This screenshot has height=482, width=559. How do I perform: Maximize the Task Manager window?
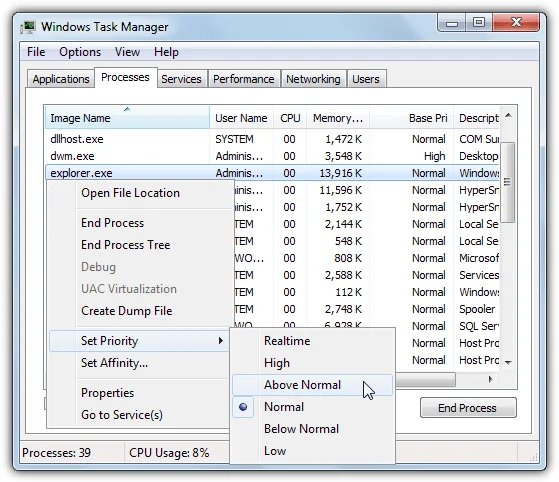[x=478, y=23]
